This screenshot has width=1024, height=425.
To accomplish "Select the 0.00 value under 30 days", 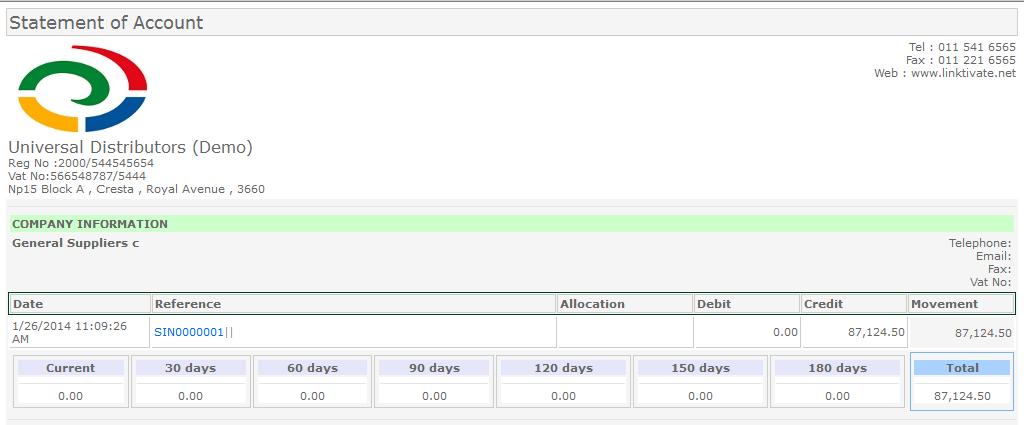I will coord(191,396).
